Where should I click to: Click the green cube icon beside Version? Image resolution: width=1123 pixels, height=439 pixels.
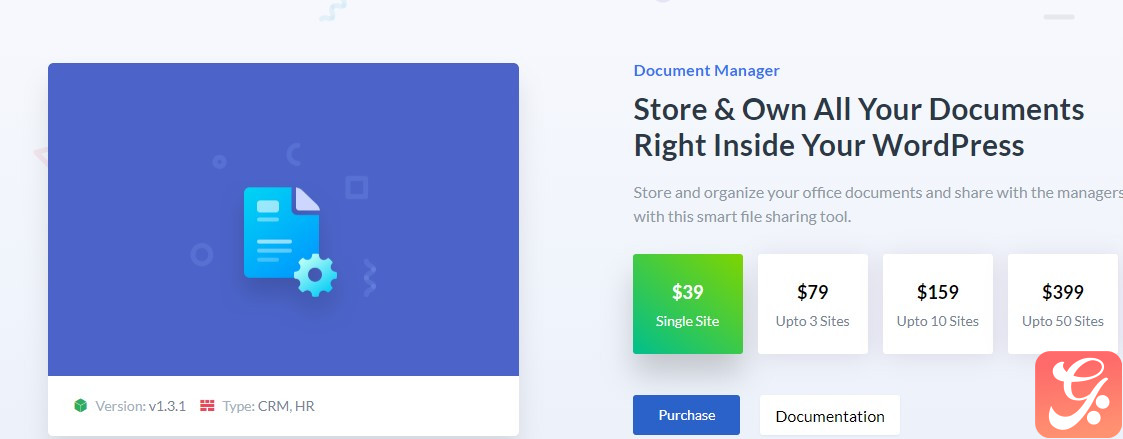click(81, 406)
